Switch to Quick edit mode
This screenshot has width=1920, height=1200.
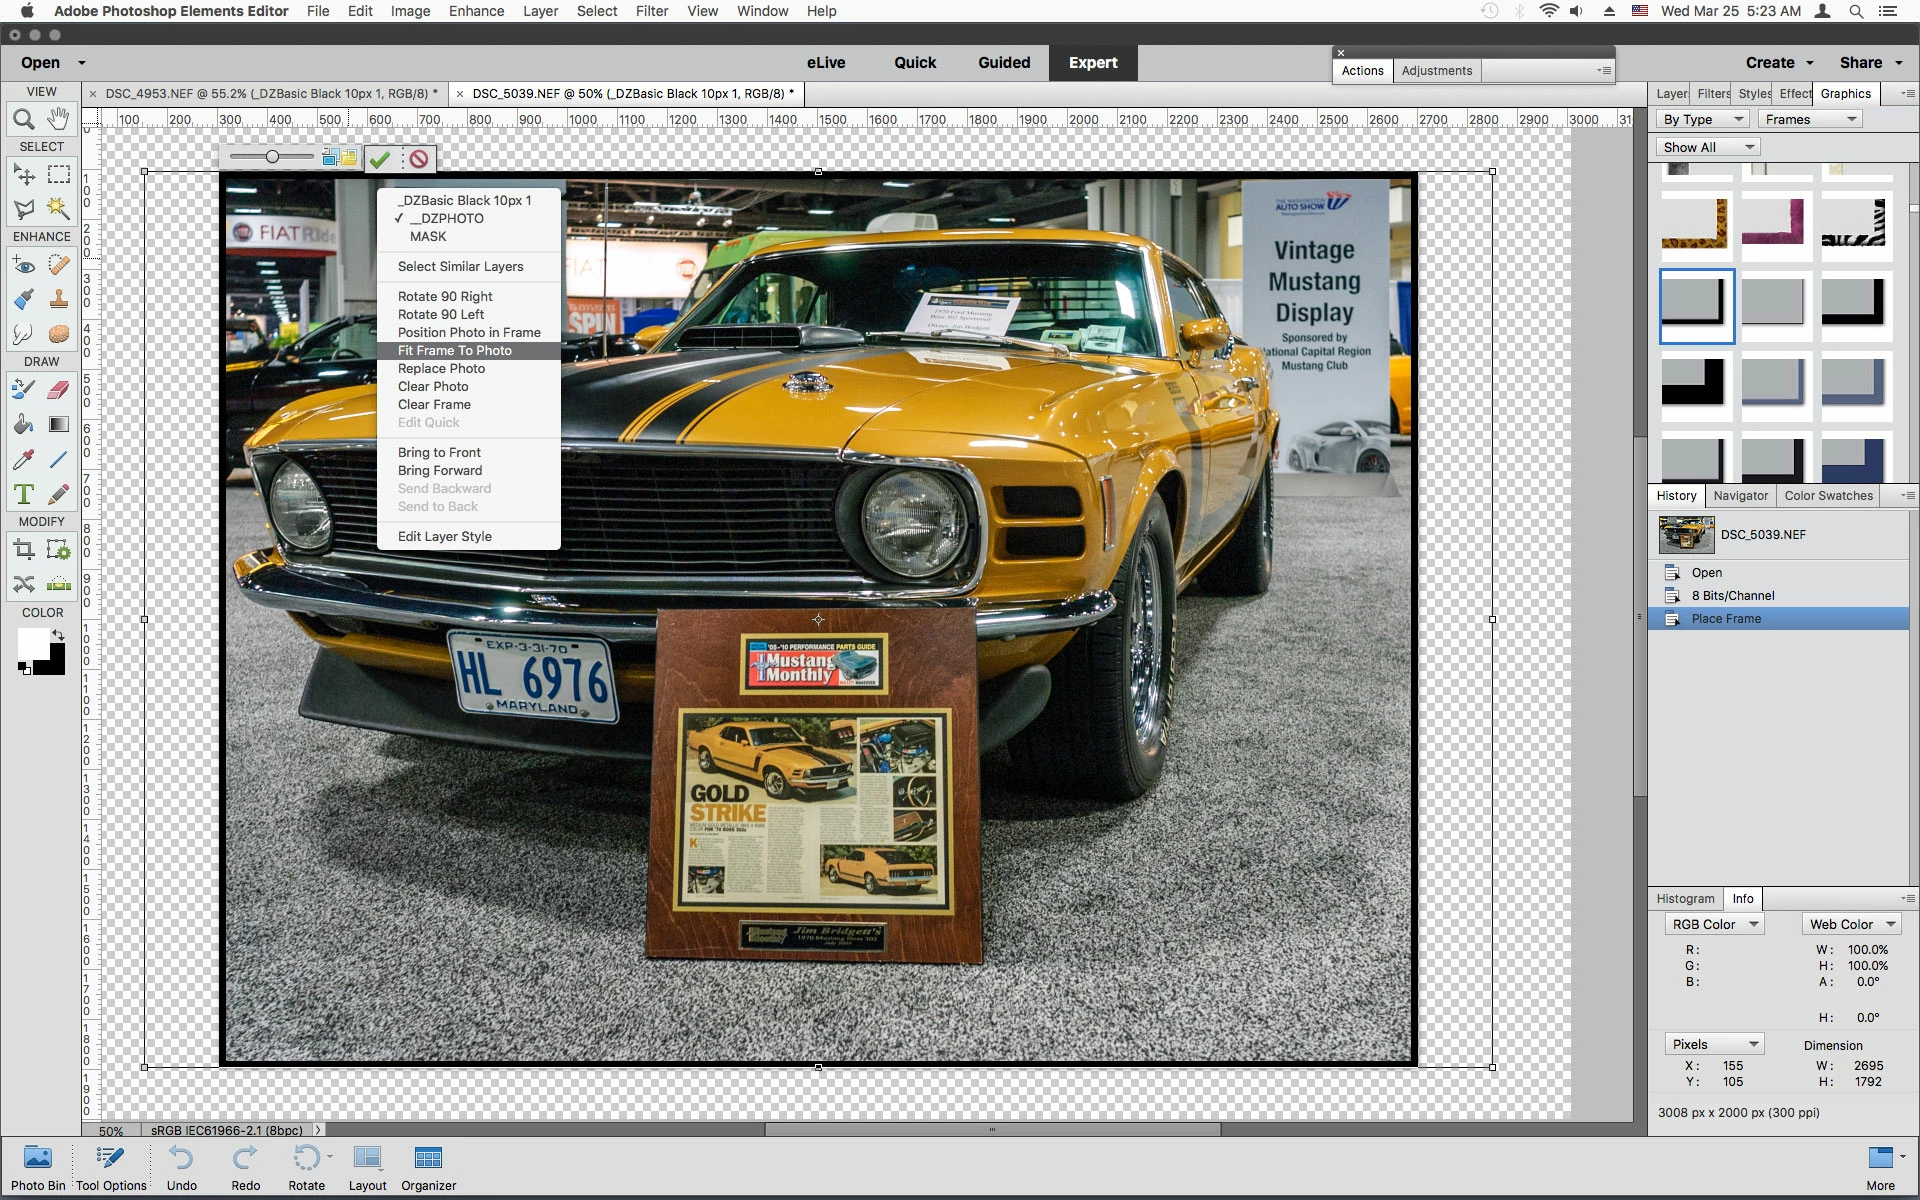tap(914, 62)
